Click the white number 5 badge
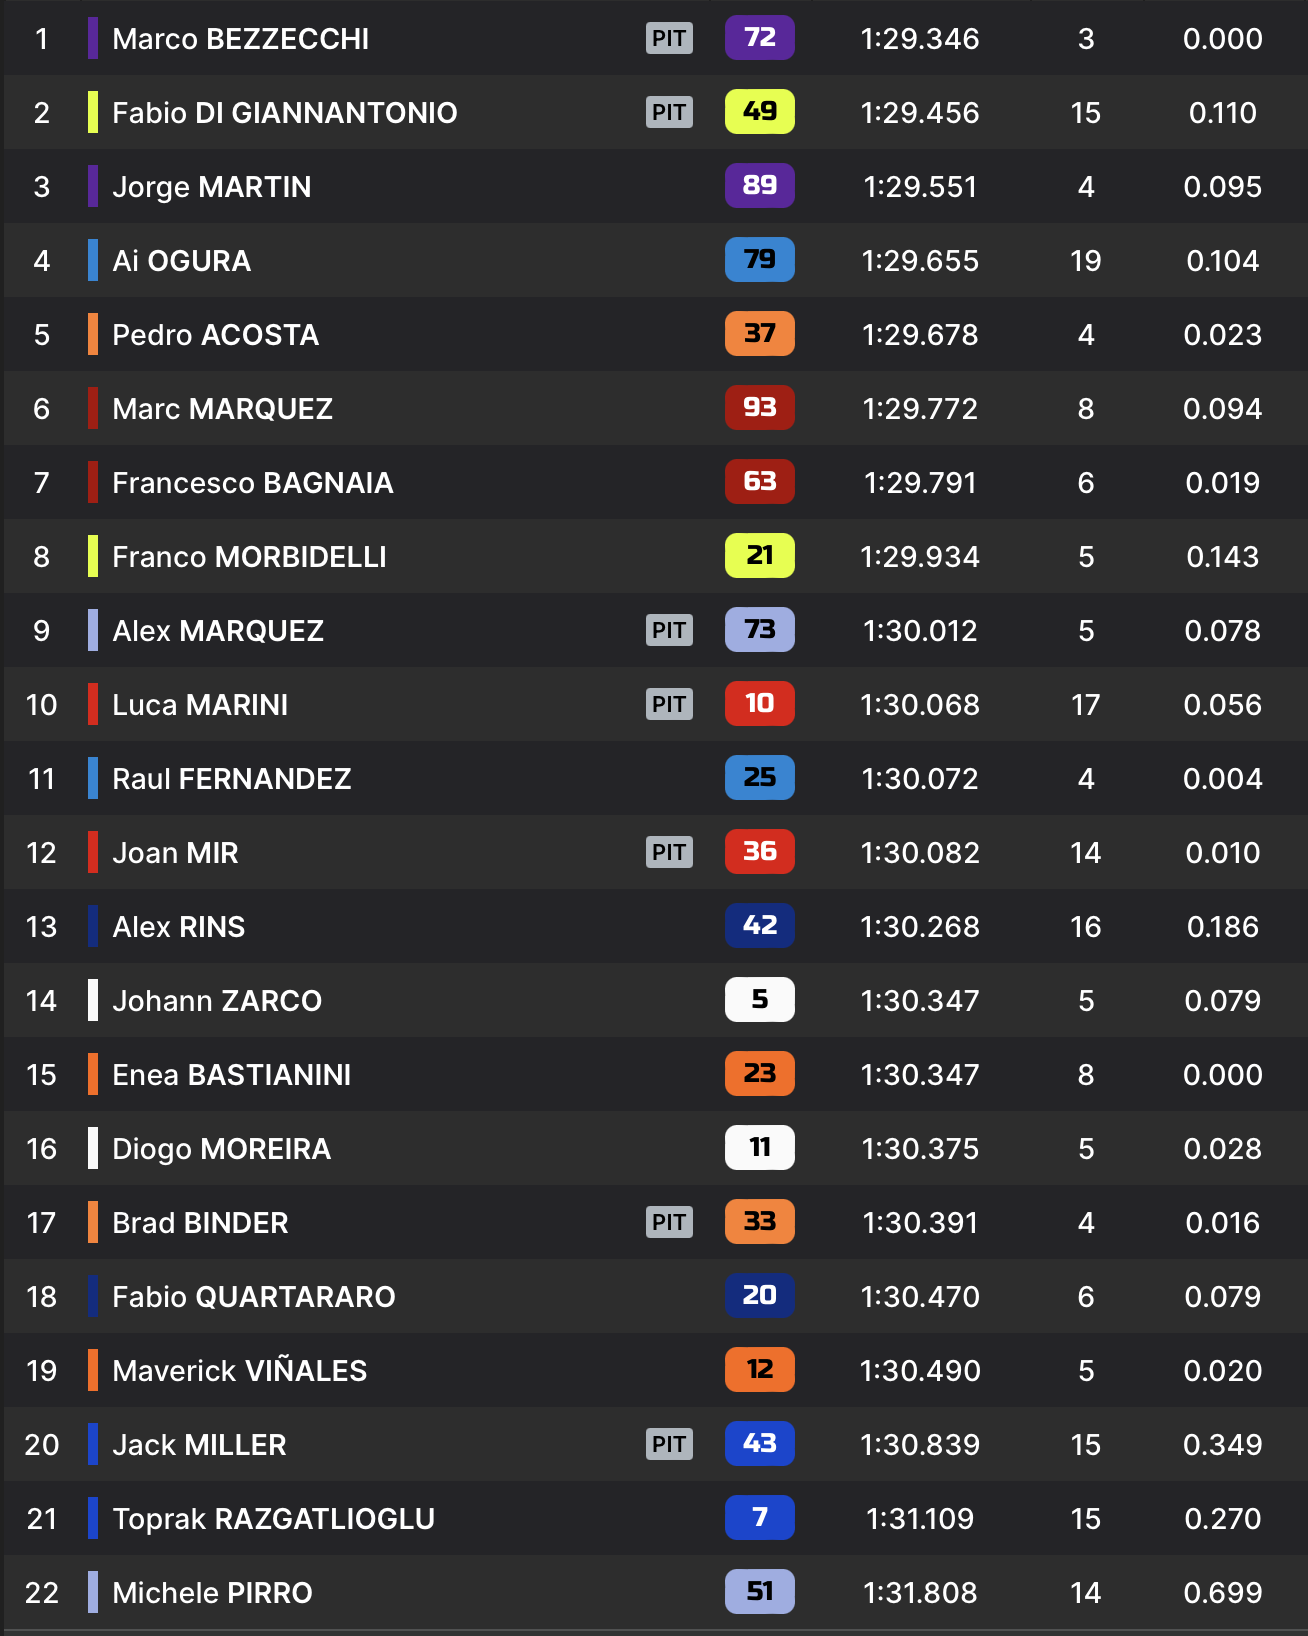This screenshot has height=1636, width=1308. [x=759, y=1000]
